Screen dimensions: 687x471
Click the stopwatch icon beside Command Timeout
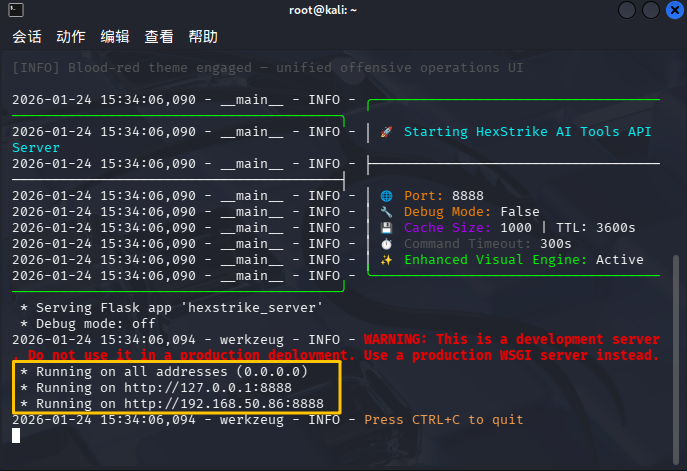(x=386, y=244)
